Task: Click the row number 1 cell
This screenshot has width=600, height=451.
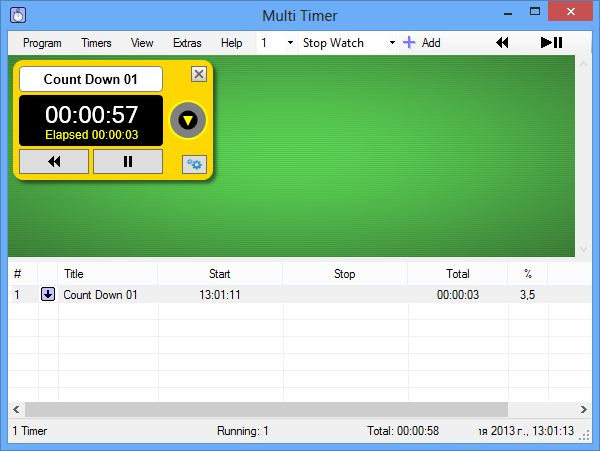Action: coord(17,295)
